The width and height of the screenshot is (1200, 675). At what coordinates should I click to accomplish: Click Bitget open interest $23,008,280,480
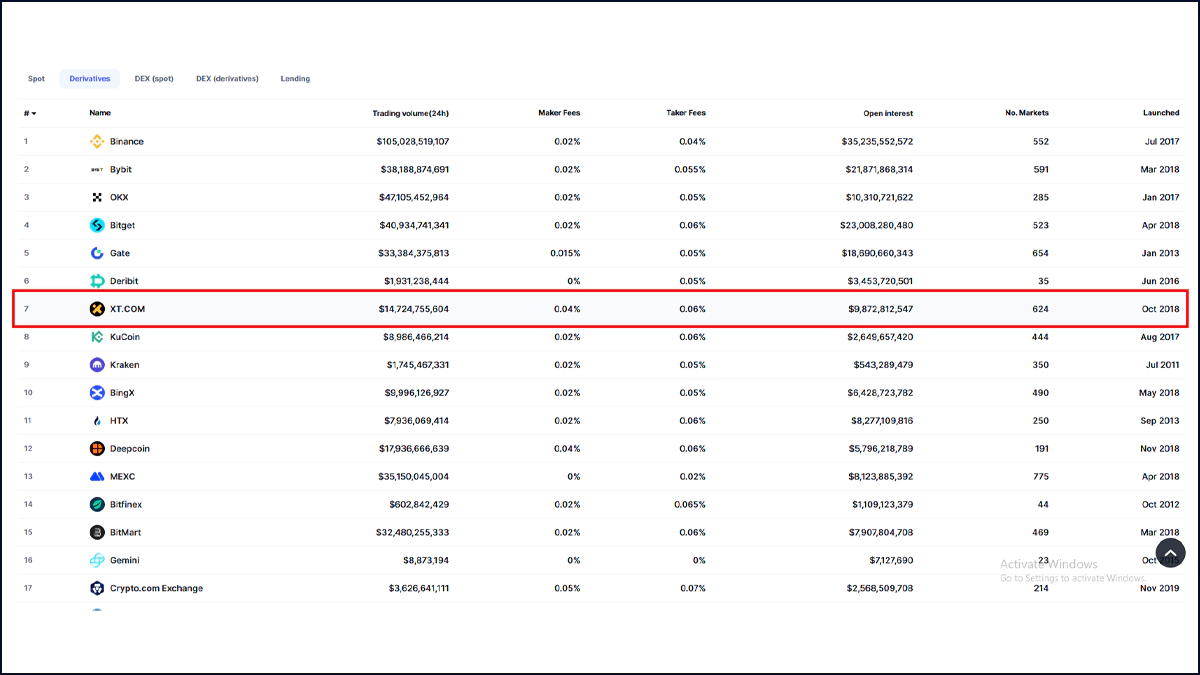[x=877, y=226]
